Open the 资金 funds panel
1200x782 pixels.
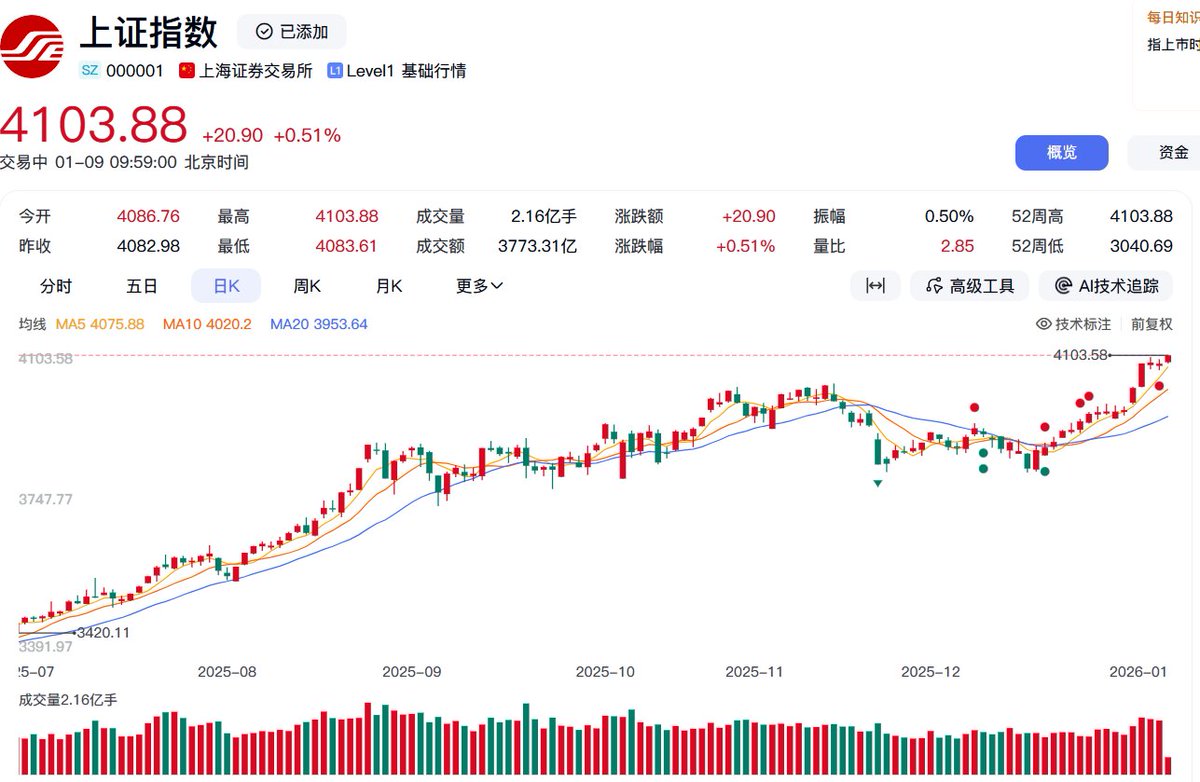[x=1172, y=152]
